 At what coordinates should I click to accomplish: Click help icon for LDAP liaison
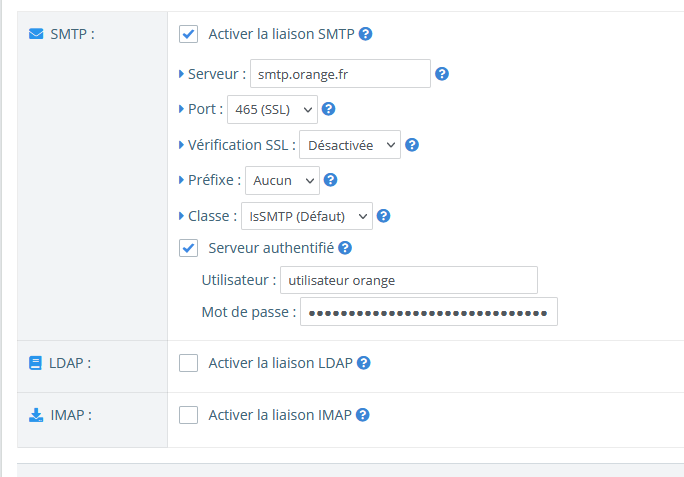point(364,363)
